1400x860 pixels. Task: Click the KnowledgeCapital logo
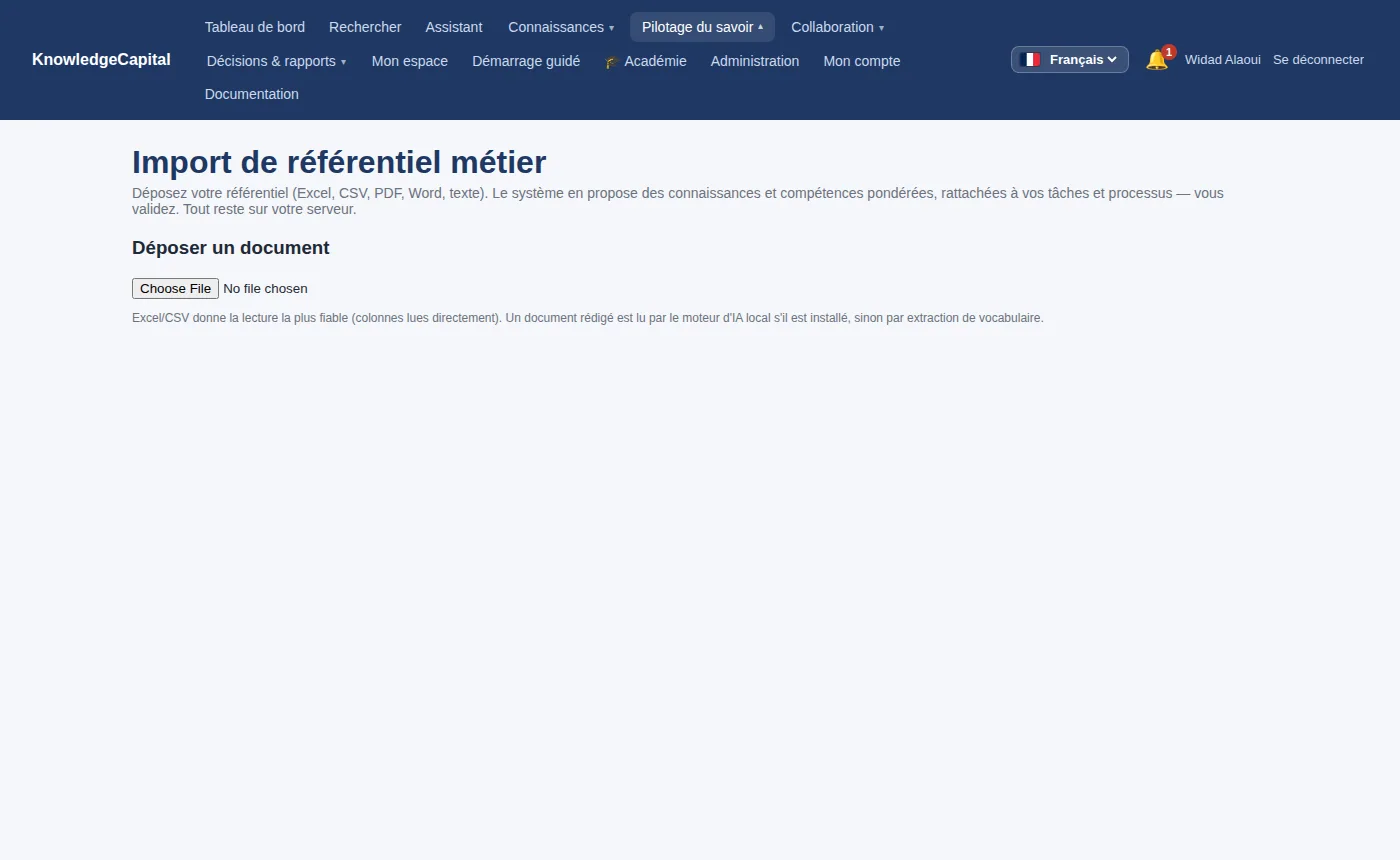coord(101,60)
